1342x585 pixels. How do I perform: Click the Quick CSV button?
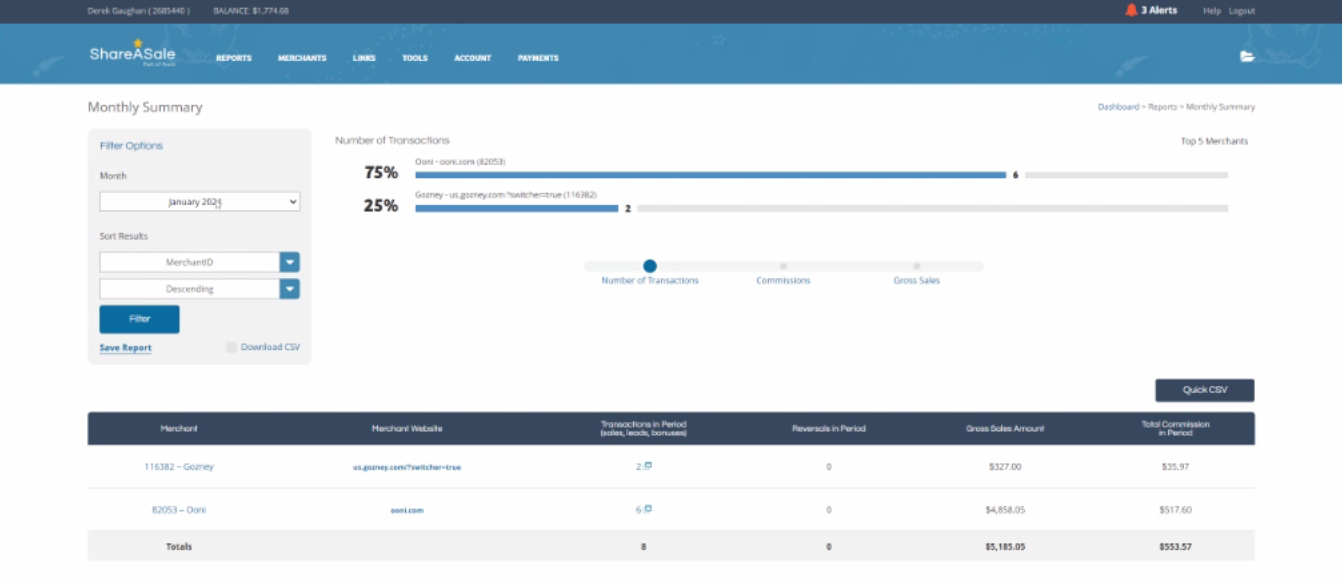[x=1204, y=390]
